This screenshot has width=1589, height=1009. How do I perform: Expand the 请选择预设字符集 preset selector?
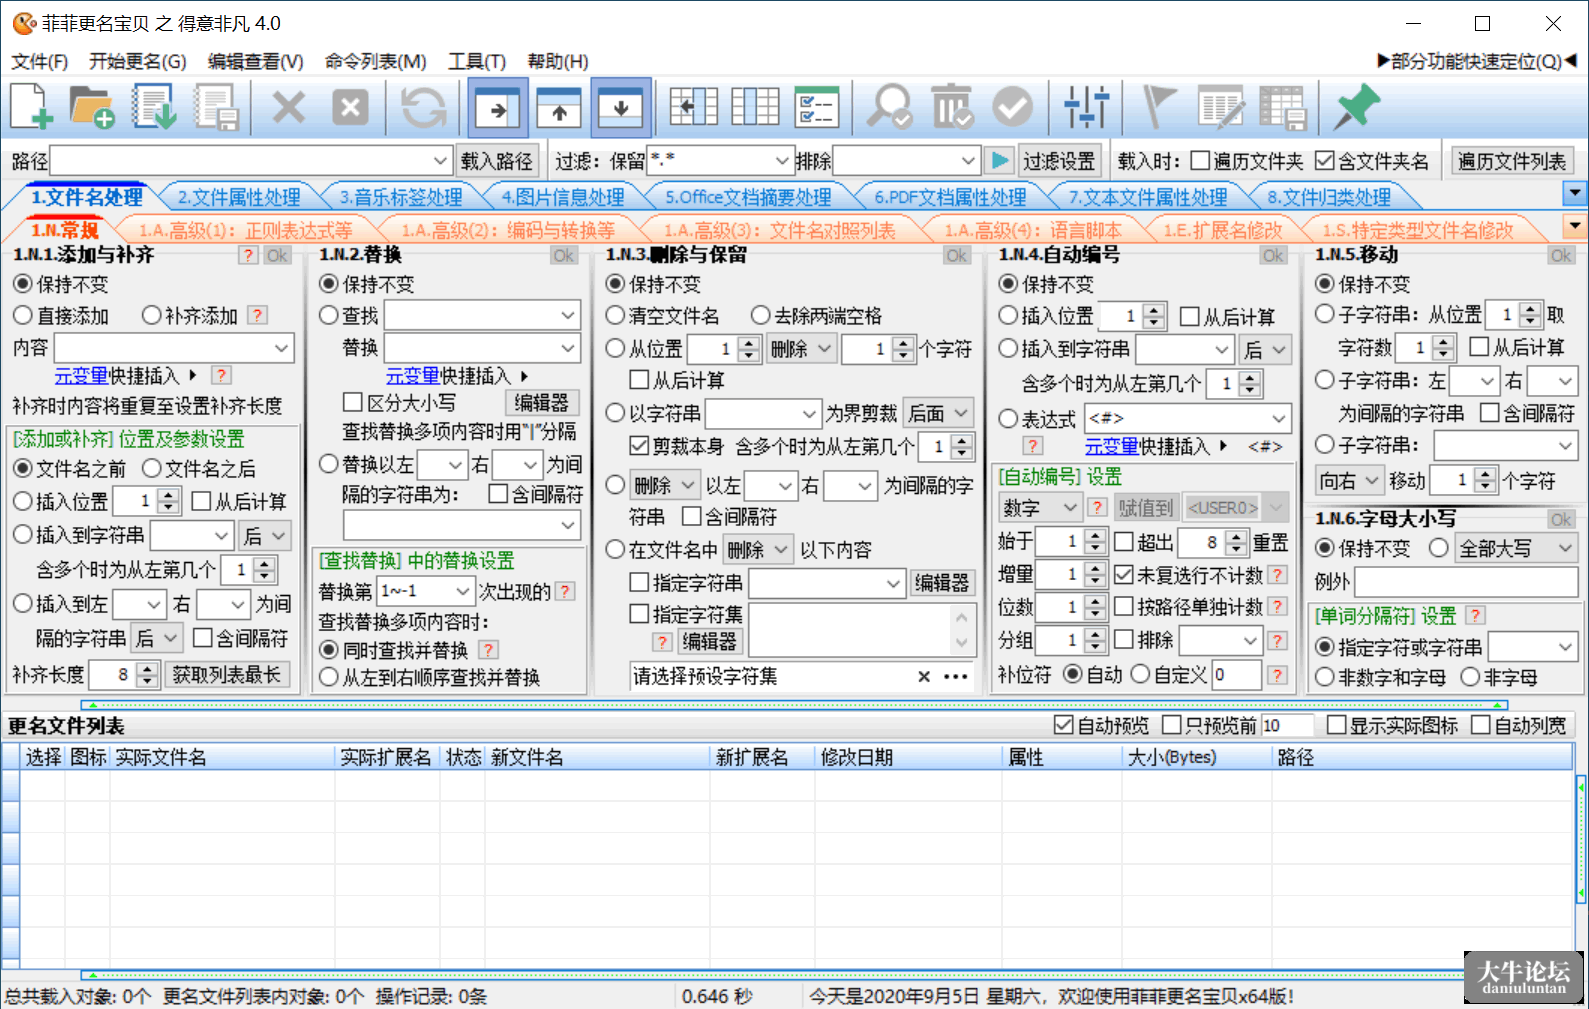tap(955, 677)
